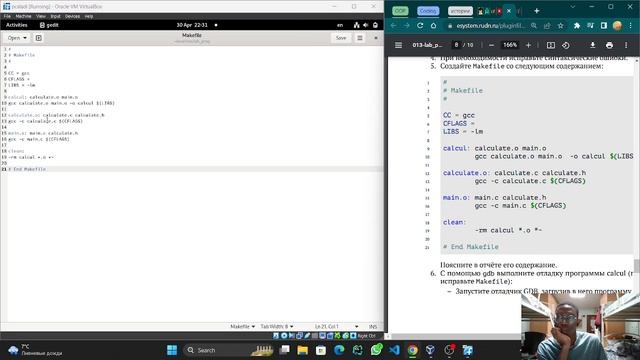This screenshot has height=360, width=640.
Task: Open the Input menu in VirtualBox
Action: [56, 16]
